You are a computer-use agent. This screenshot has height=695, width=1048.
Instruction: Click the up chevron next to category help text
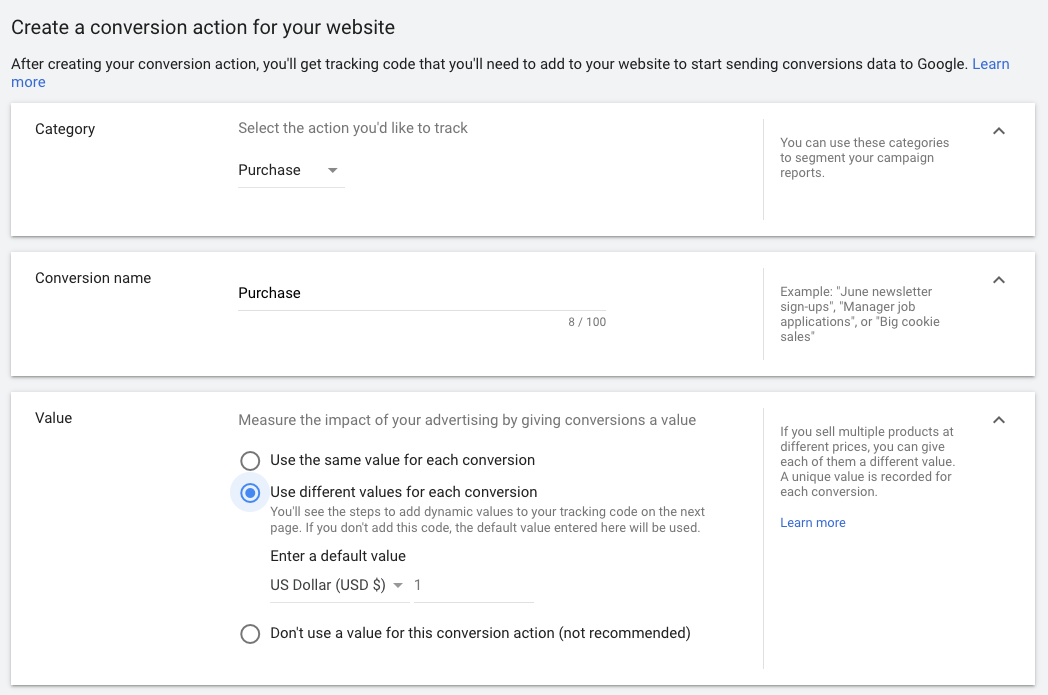click(x=998, y=130)
